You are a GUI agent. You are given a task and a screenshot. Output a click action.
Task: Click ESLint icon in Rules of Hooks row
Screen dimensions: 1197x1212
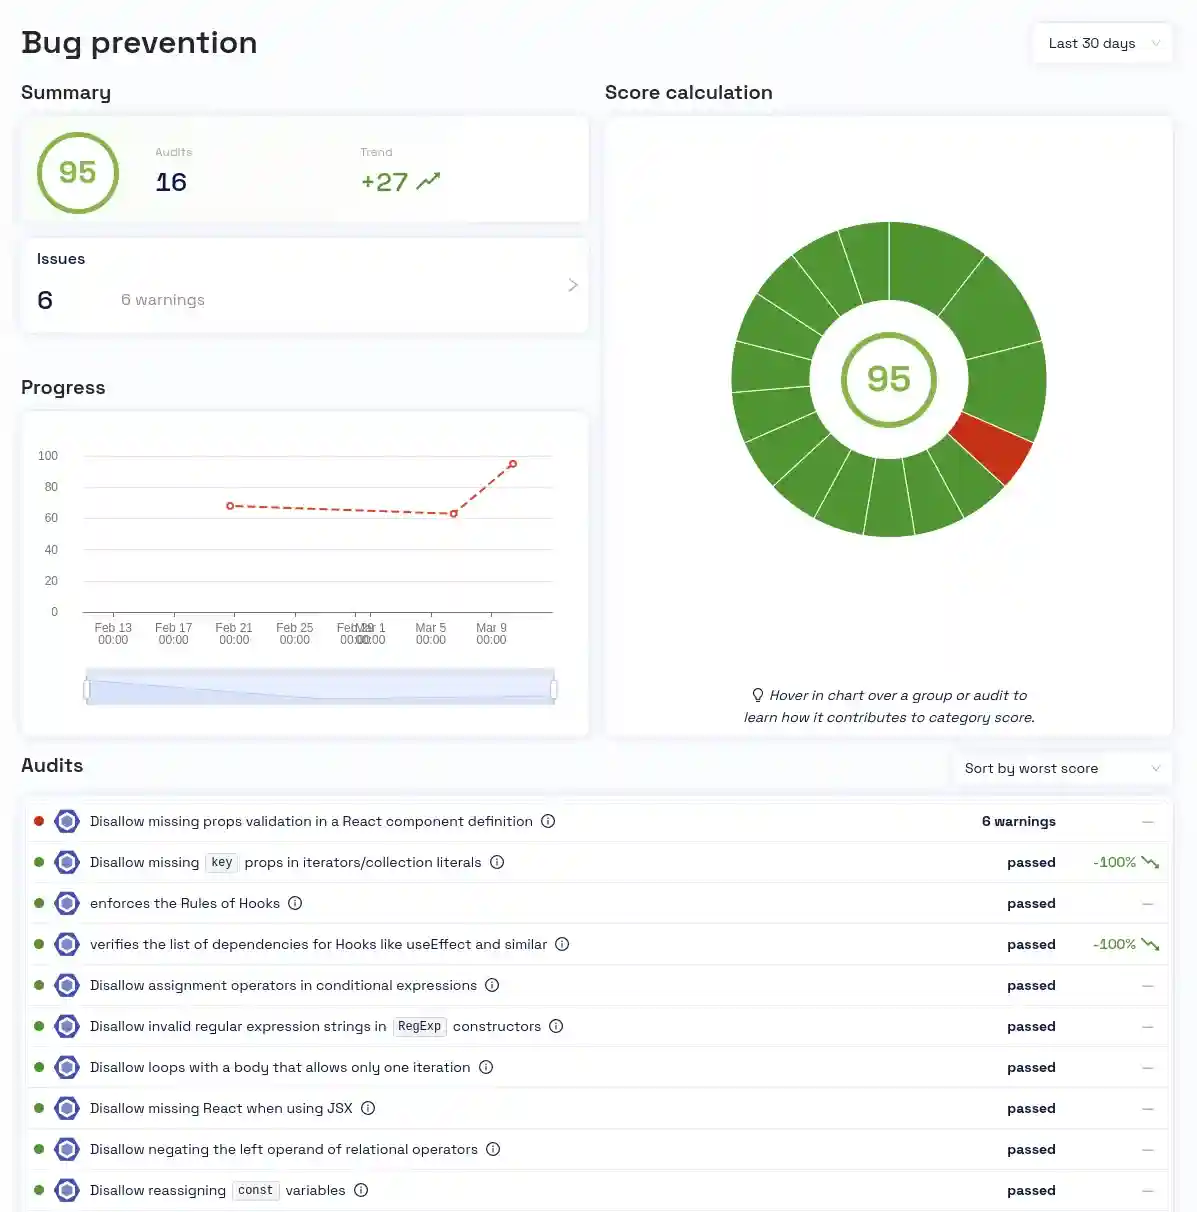[67, 903]
